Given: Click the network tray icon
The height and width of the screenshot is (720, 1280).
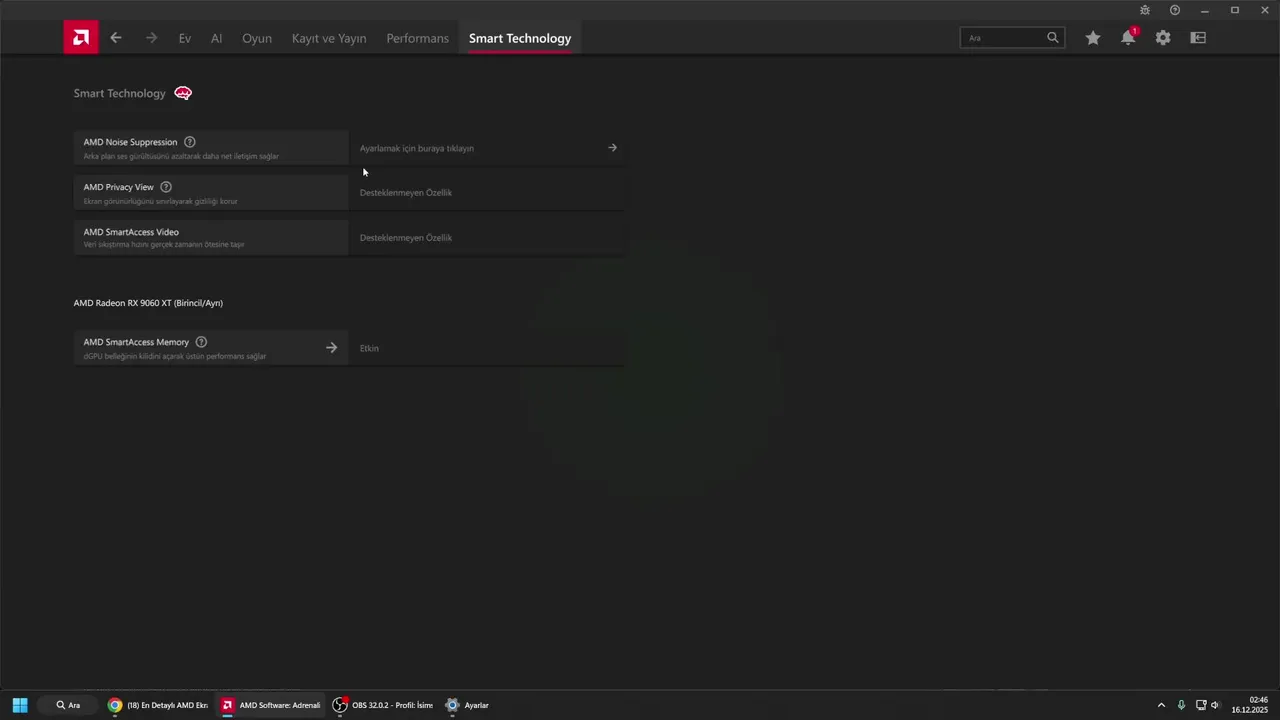Looking at the screenshot, I should (1201, 705).
